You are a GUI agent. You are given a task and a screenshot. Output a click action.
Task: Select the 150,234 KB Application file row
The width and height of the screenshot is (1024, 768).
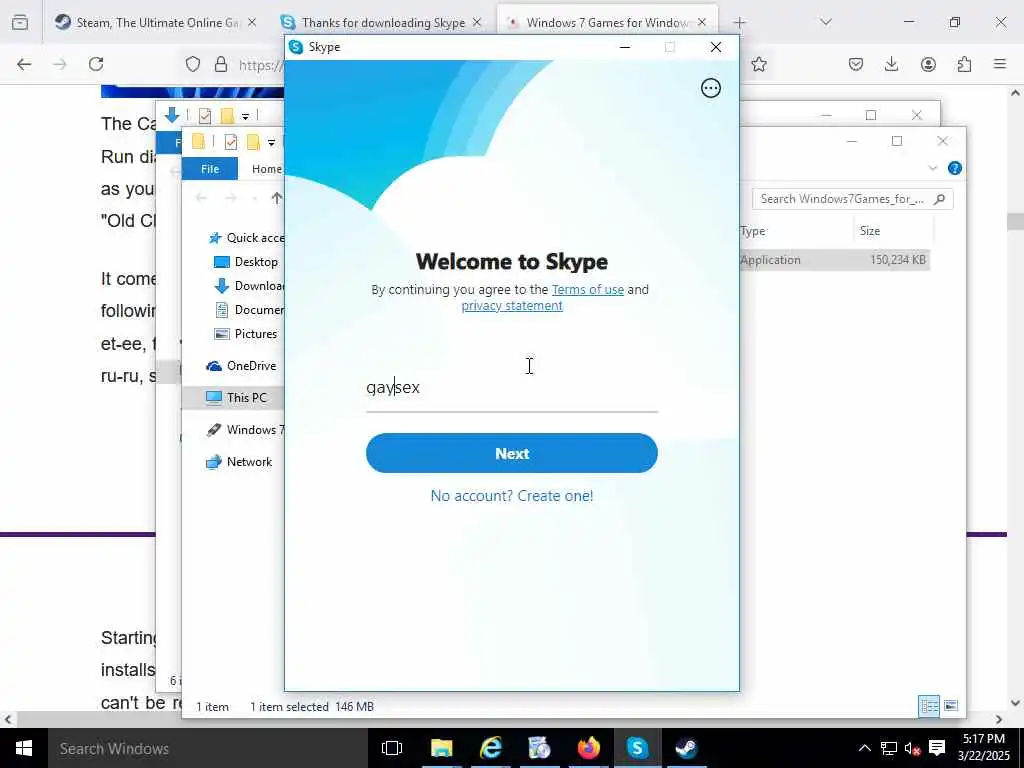click(834, 260)
